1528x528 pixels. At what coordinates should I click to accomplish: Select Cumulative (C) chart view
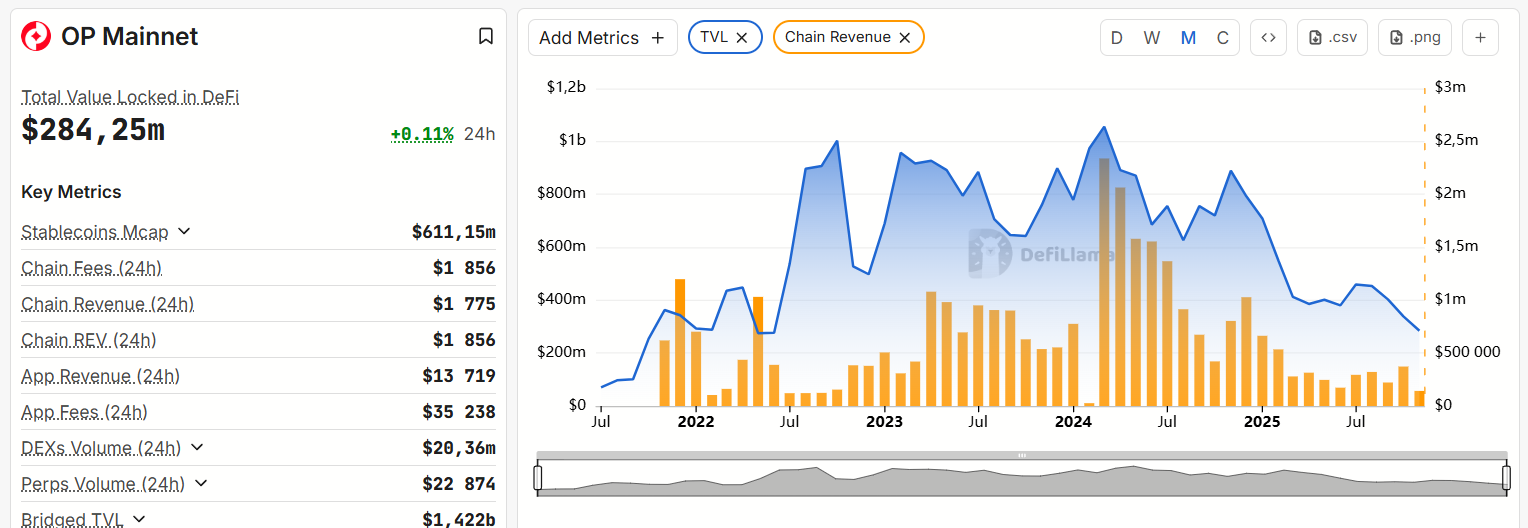[1222, 38]
